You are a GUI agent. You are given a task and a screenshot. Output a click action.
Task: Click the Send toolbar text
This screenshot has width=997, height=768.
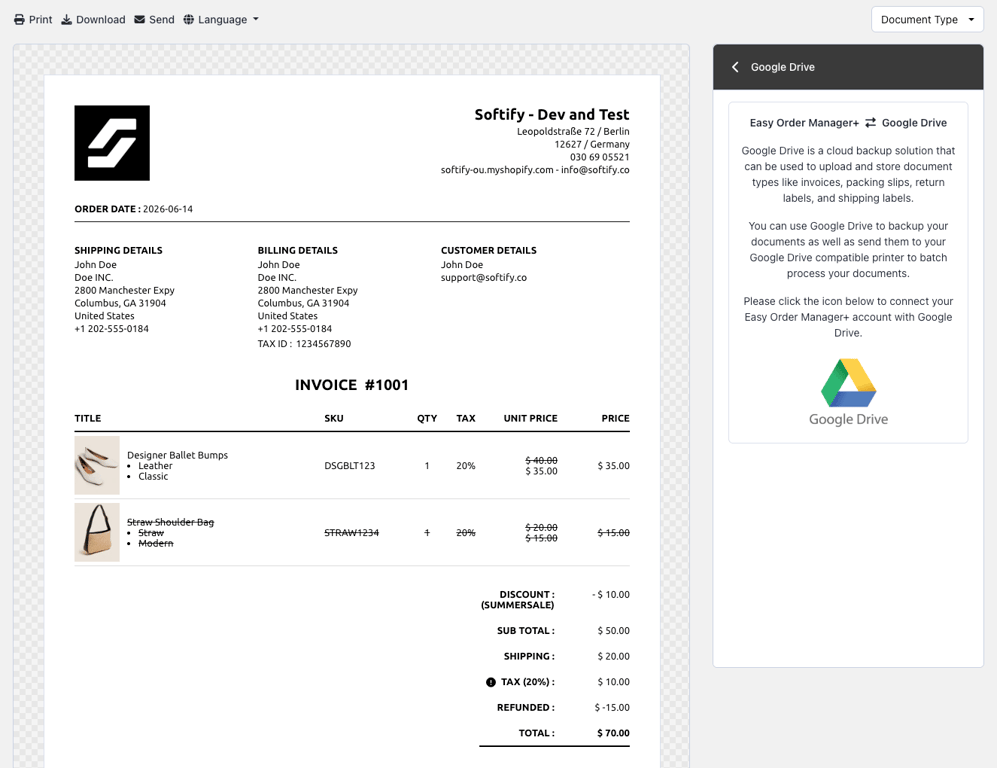point(162,20)
